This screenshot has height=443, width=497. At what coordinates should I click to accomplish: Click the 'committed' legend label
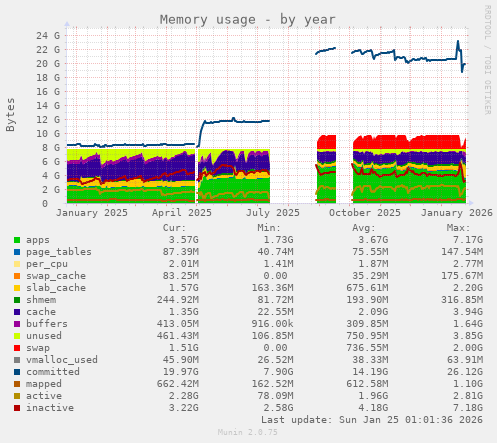53,372
